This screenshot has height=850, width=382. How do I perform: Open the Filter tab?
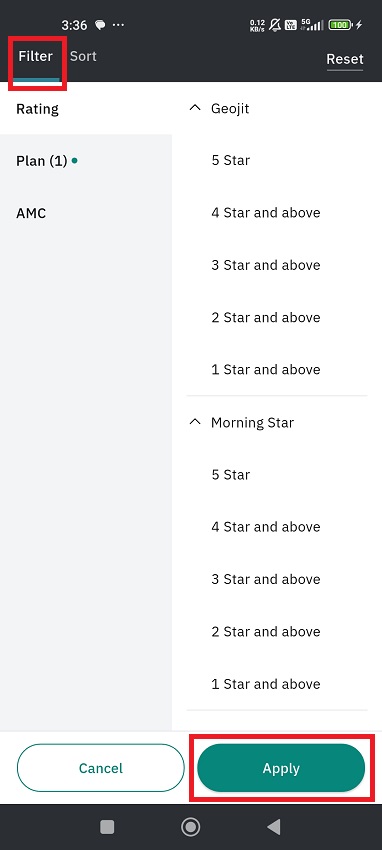coord(36,56)
